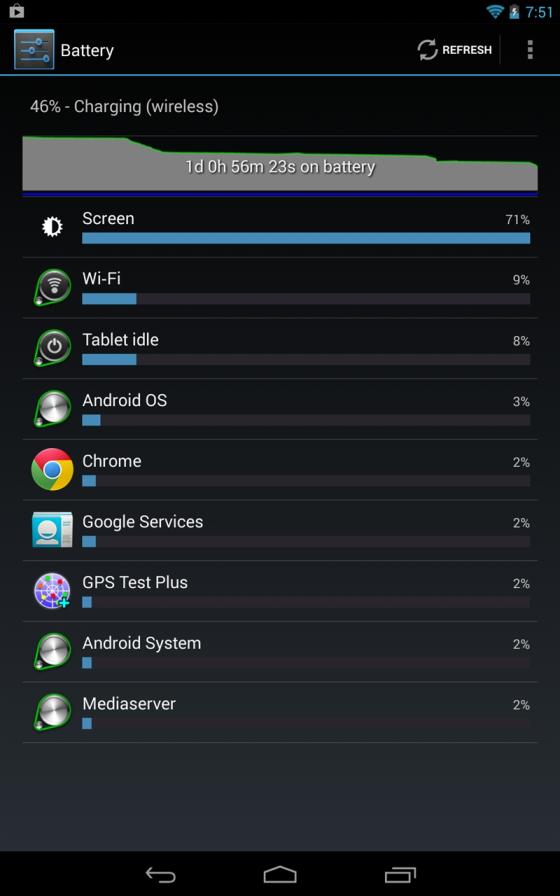Tap the Home navigation button
This screenshot has width=560, height=896.
pyautogui.click(x=280, y=874)
